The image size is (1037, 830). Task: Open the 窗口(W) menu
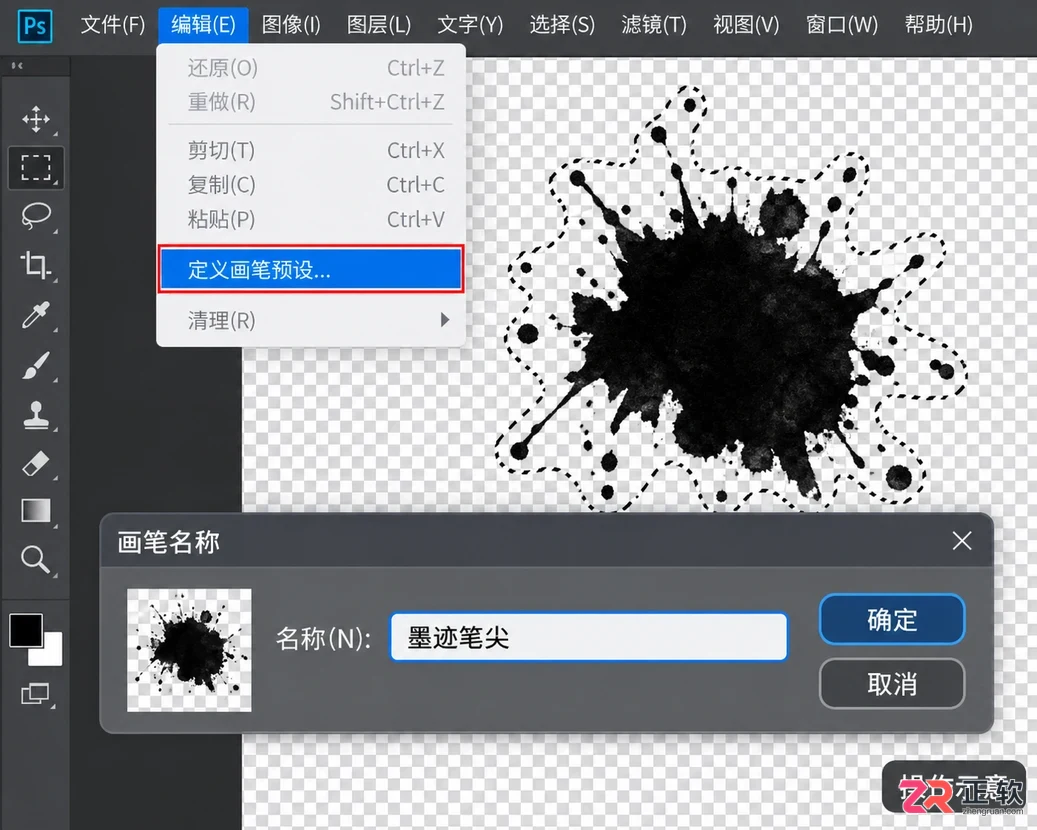[x=842, y=25]
